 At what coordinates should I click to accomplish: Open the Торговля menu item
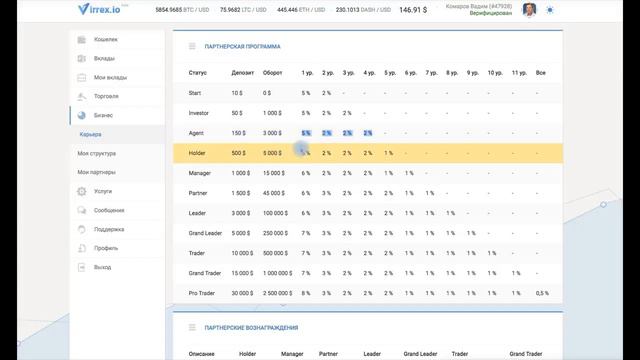point(106,96)
